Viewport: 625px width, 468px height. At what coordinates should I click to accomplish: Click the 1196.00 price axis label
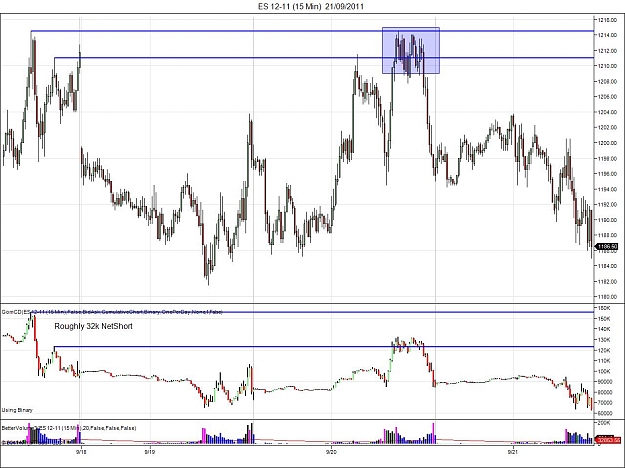pyautogui.click(x=607, y=174)
